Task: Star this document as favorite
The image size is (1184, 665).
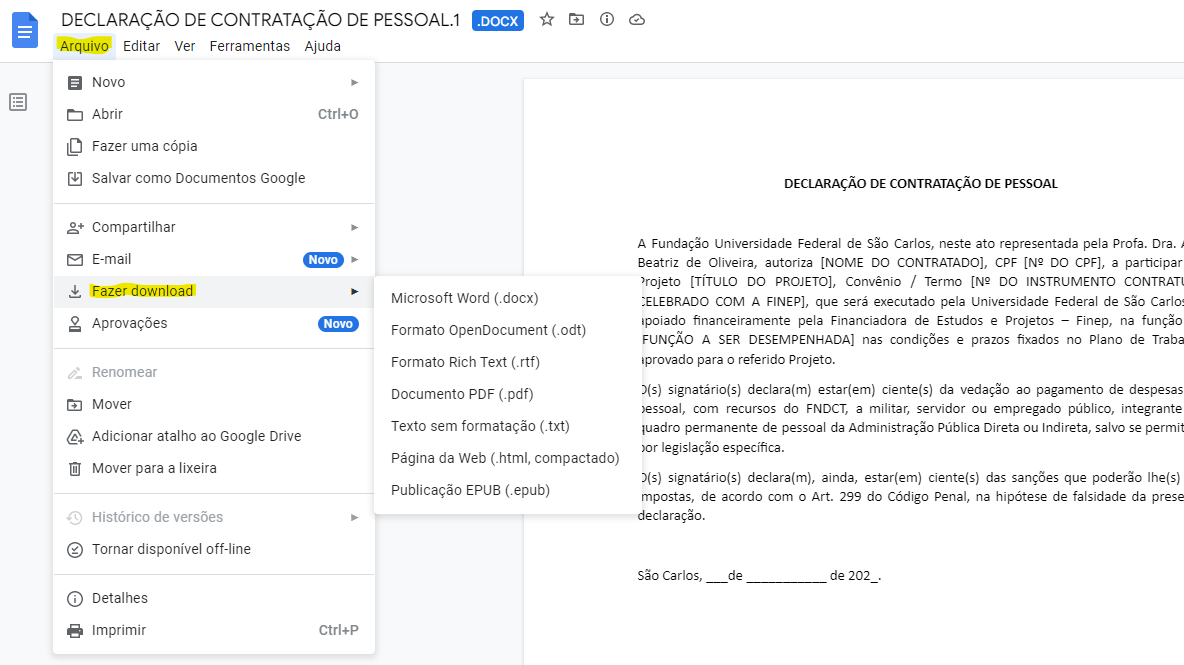Action: coord(545,20)
